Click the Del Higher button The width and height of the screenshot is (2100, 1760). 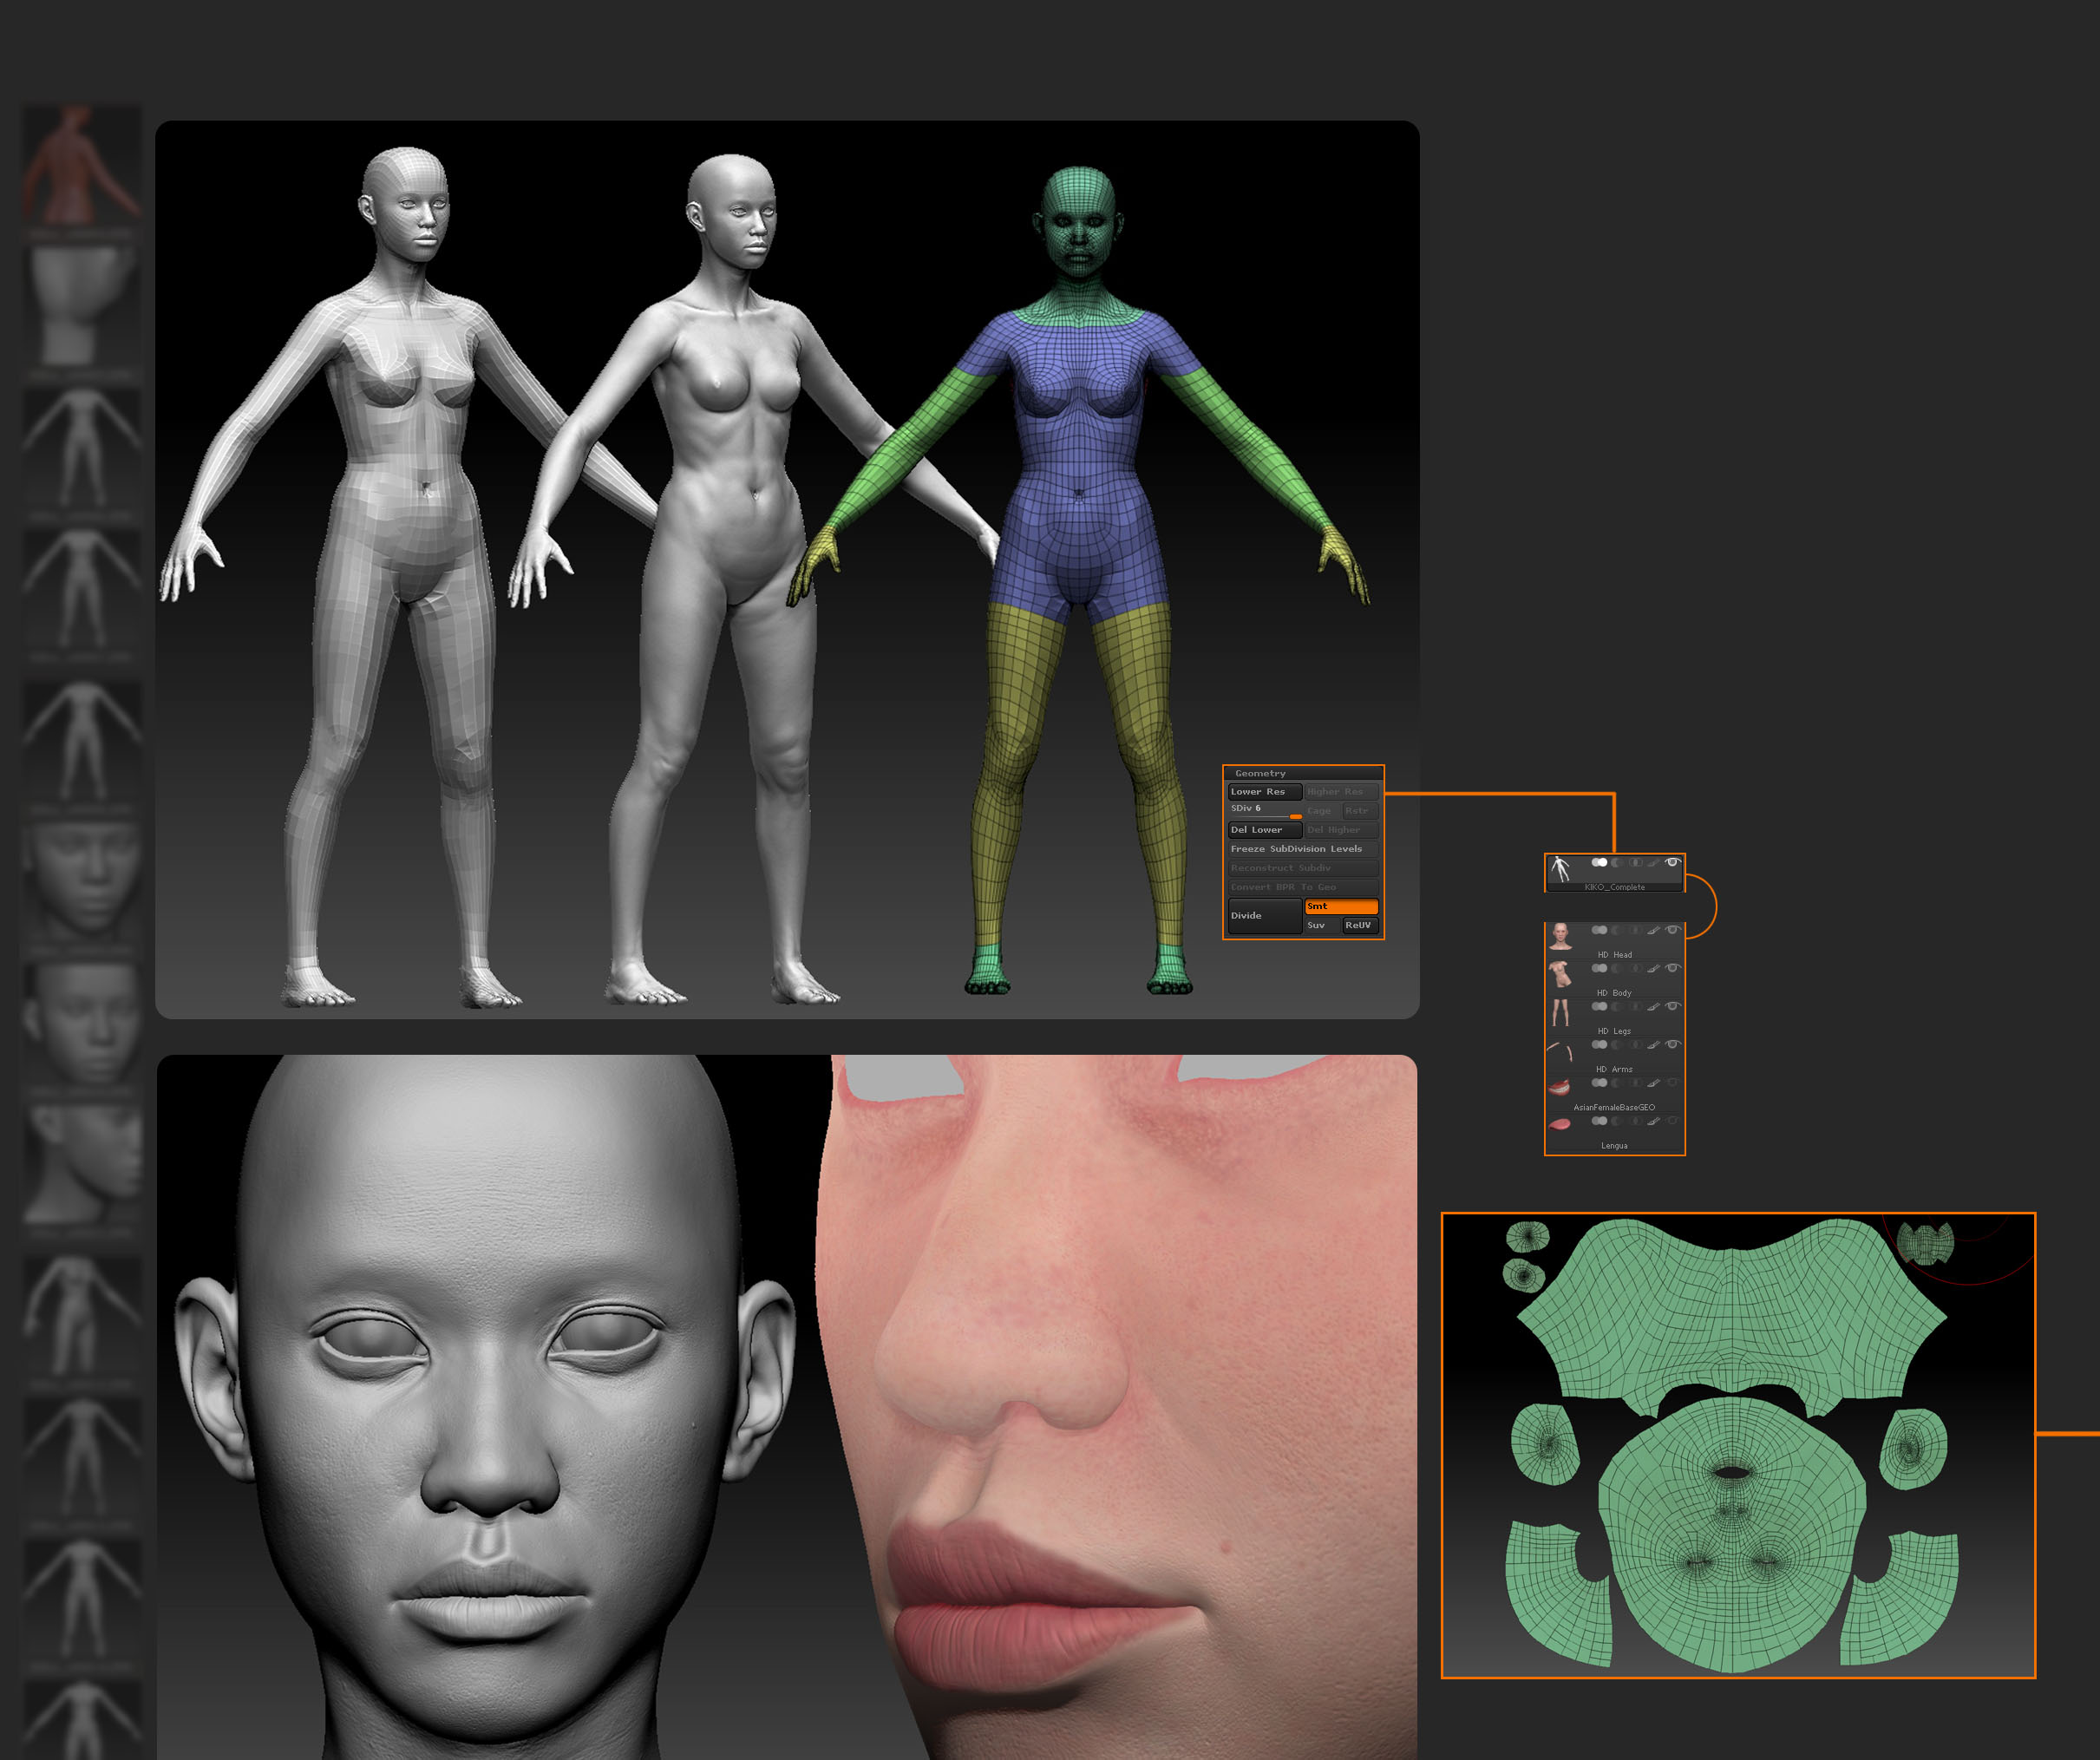click(1342, 831)
